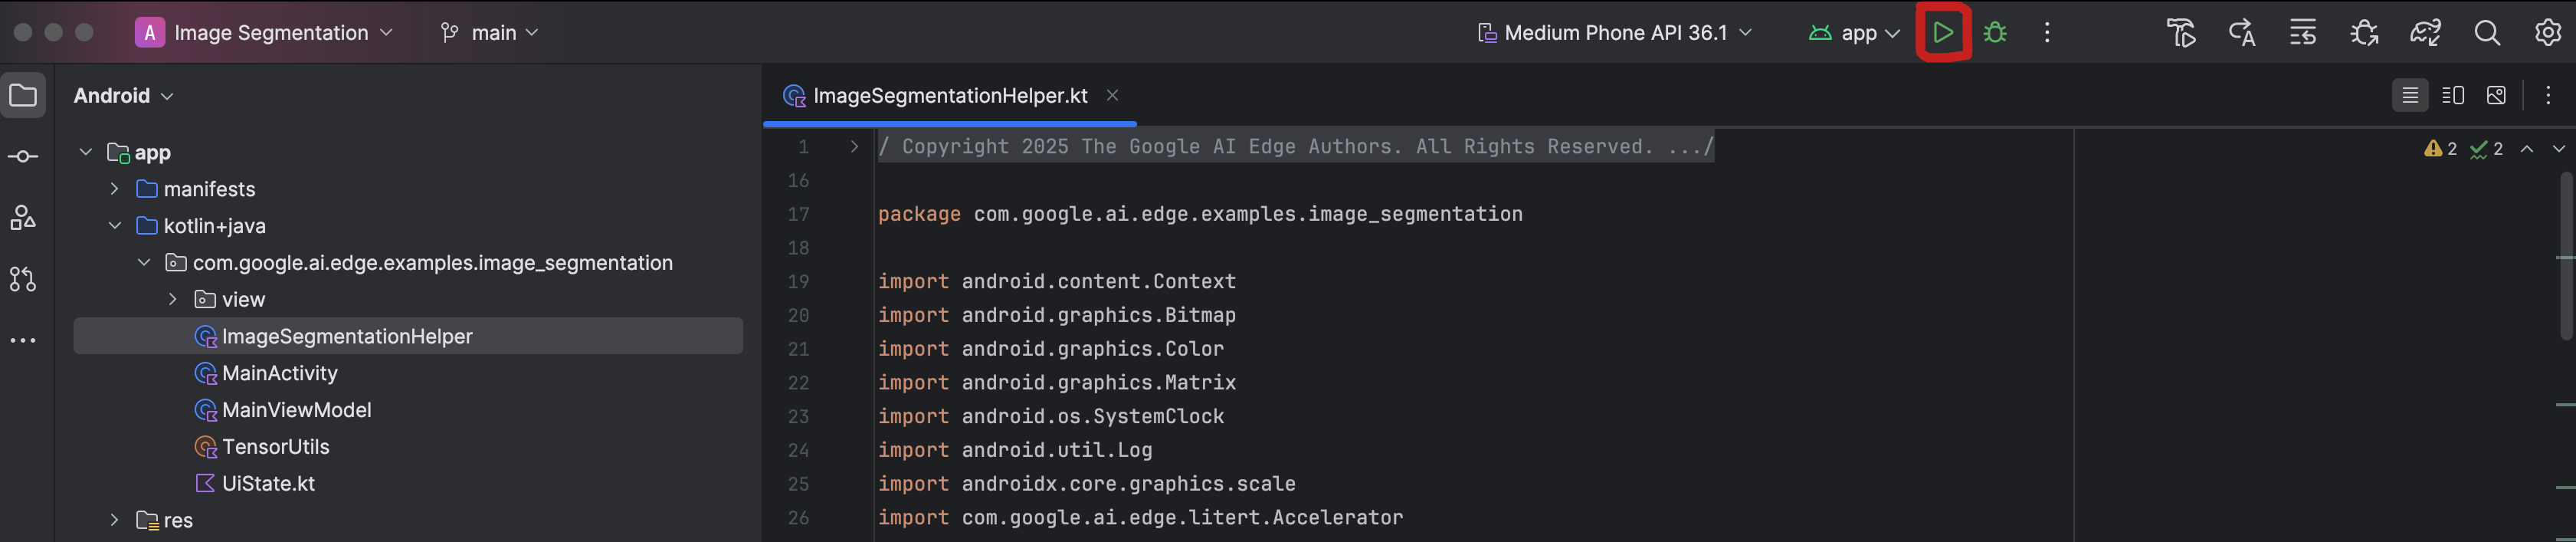Run the app with the green play button

click(x=1942, y=33)
